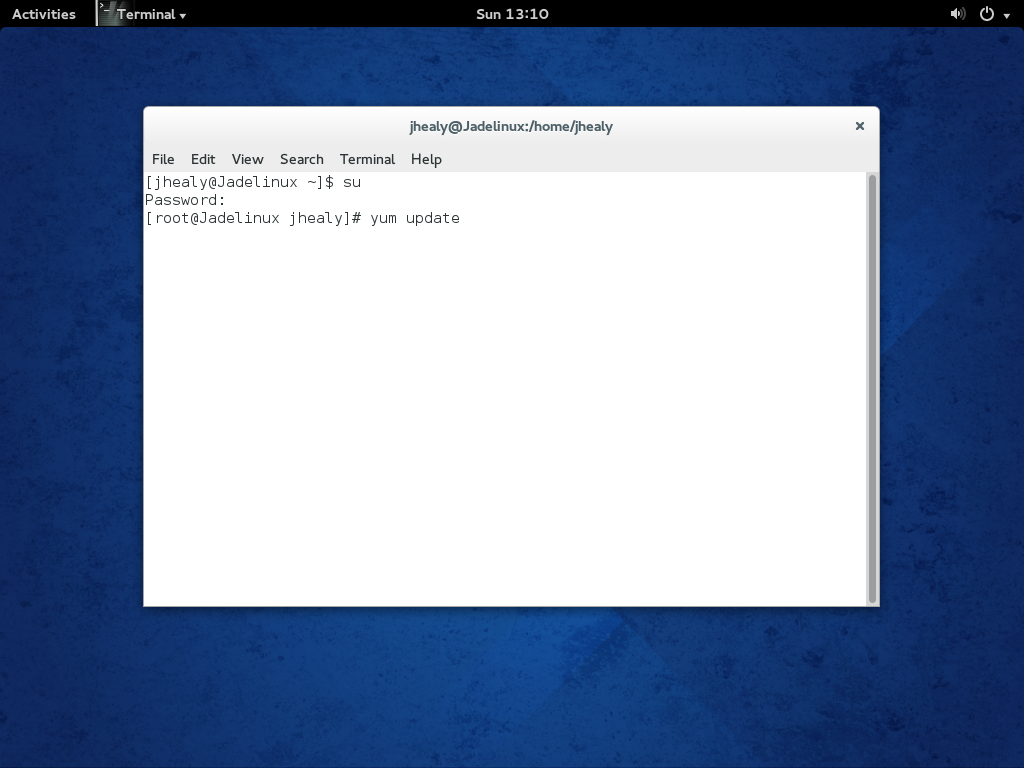Click the Terminal icon in top bar
The width and height of the screenshot is (1024, 768).
pyautogui.click(x=107, y=13)
